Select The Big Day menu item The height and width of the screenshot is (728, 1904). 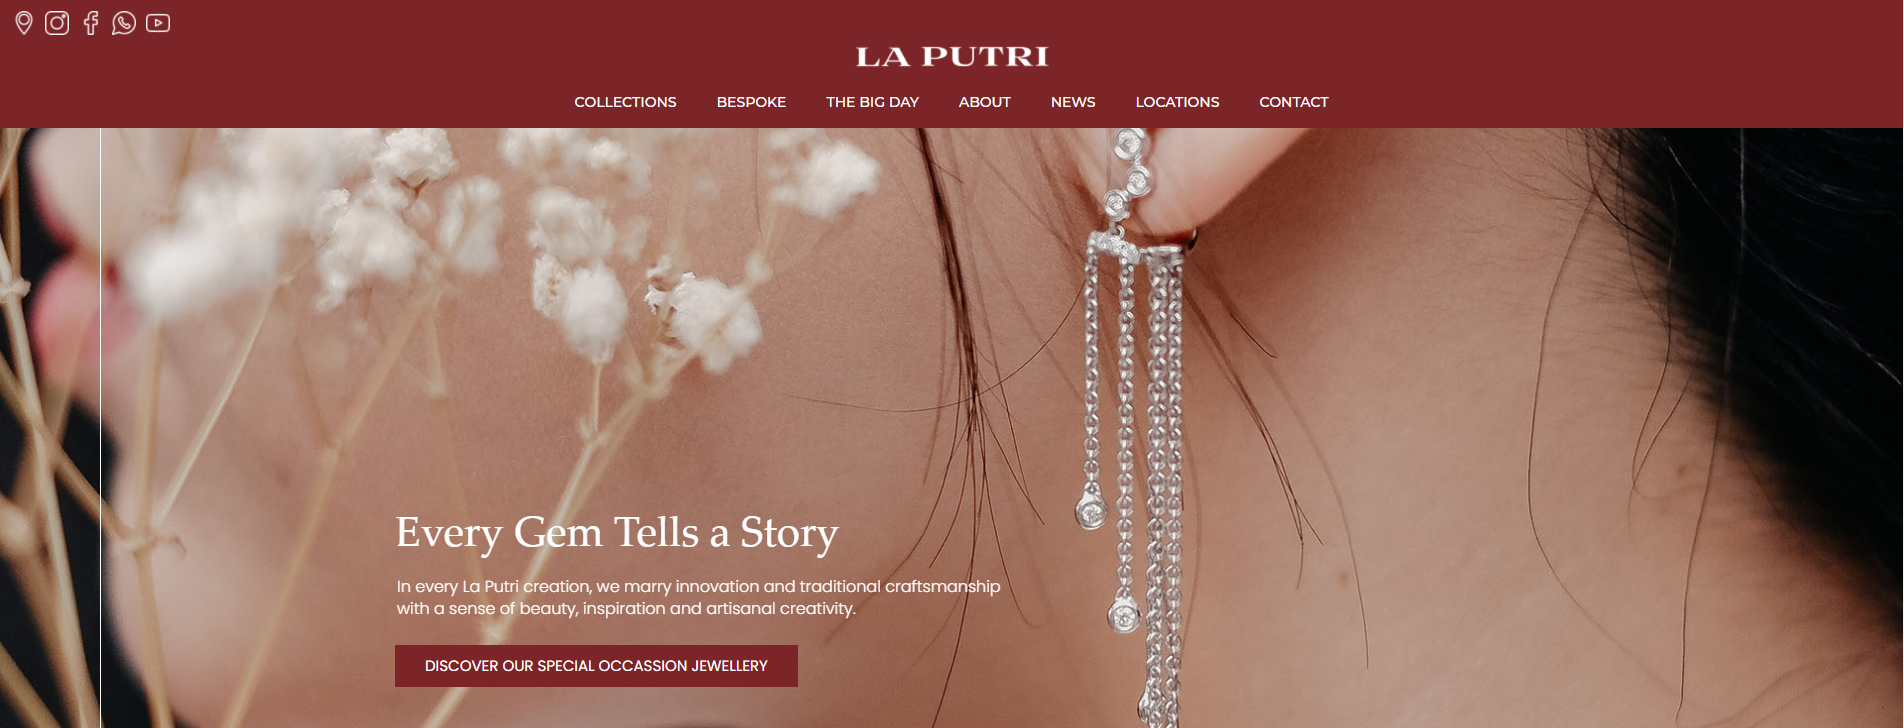tap(872, 102)
